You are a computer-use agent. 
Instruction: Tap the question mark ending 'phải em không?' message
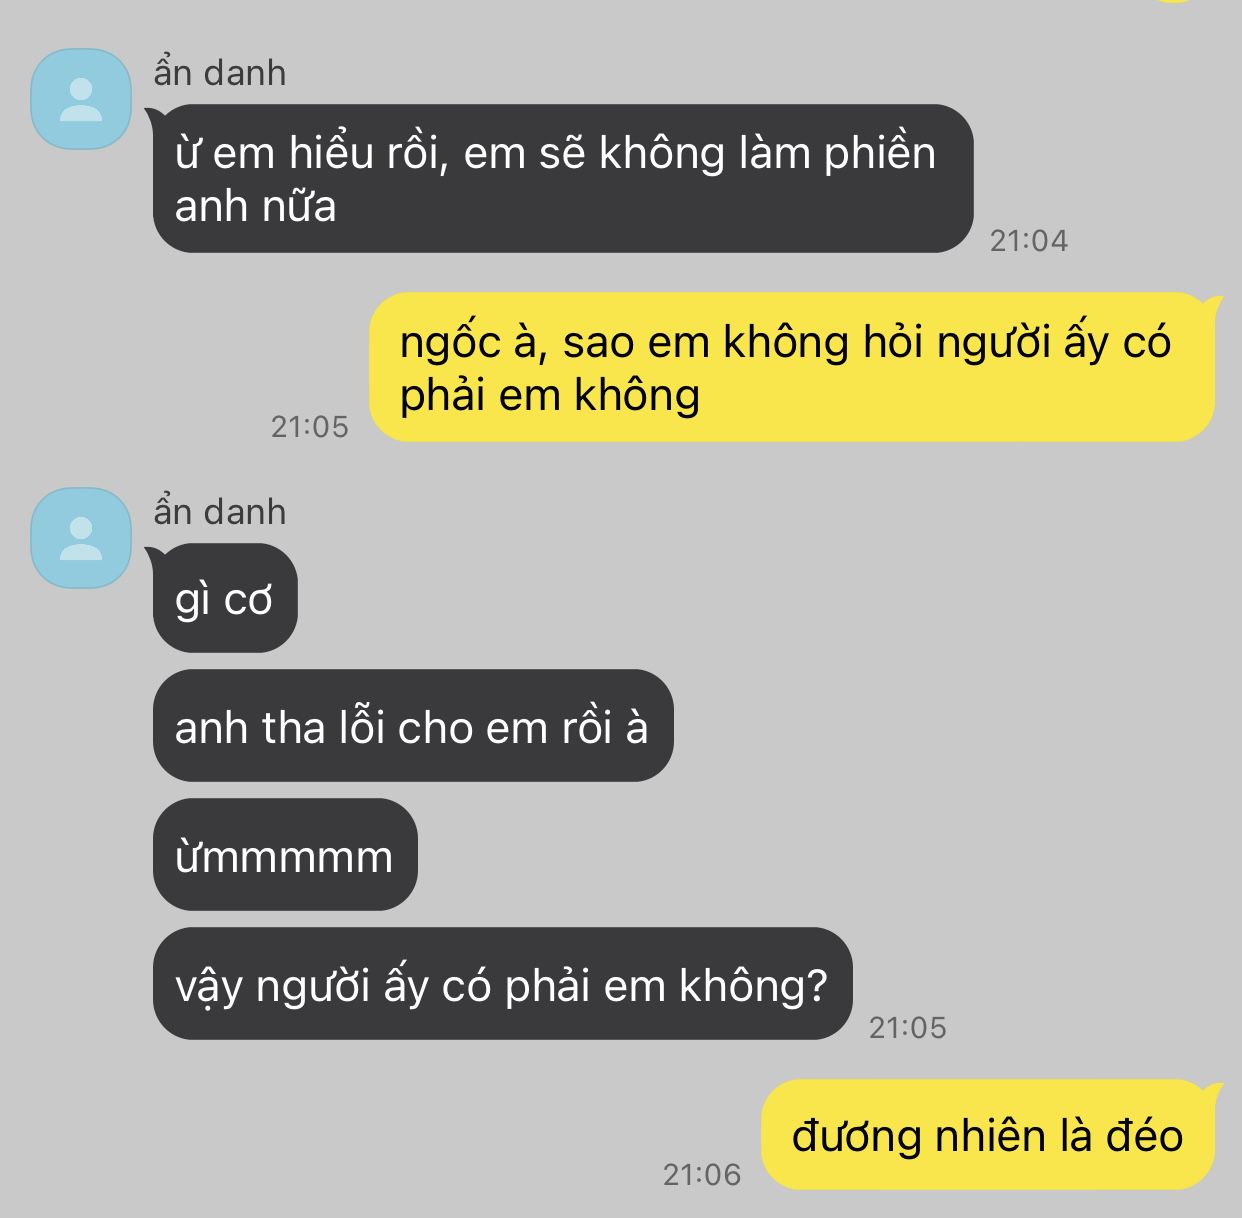(x=817, y=985)
